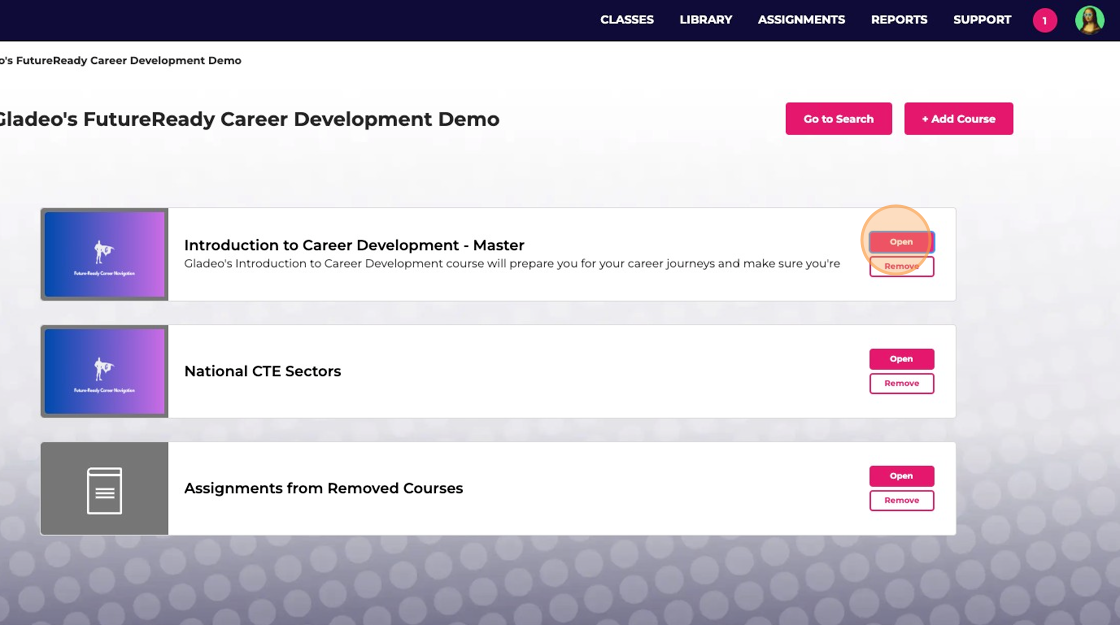The image size is (1120, 625).
Task: Click the + Add Course button
Action: click(958, 119)
